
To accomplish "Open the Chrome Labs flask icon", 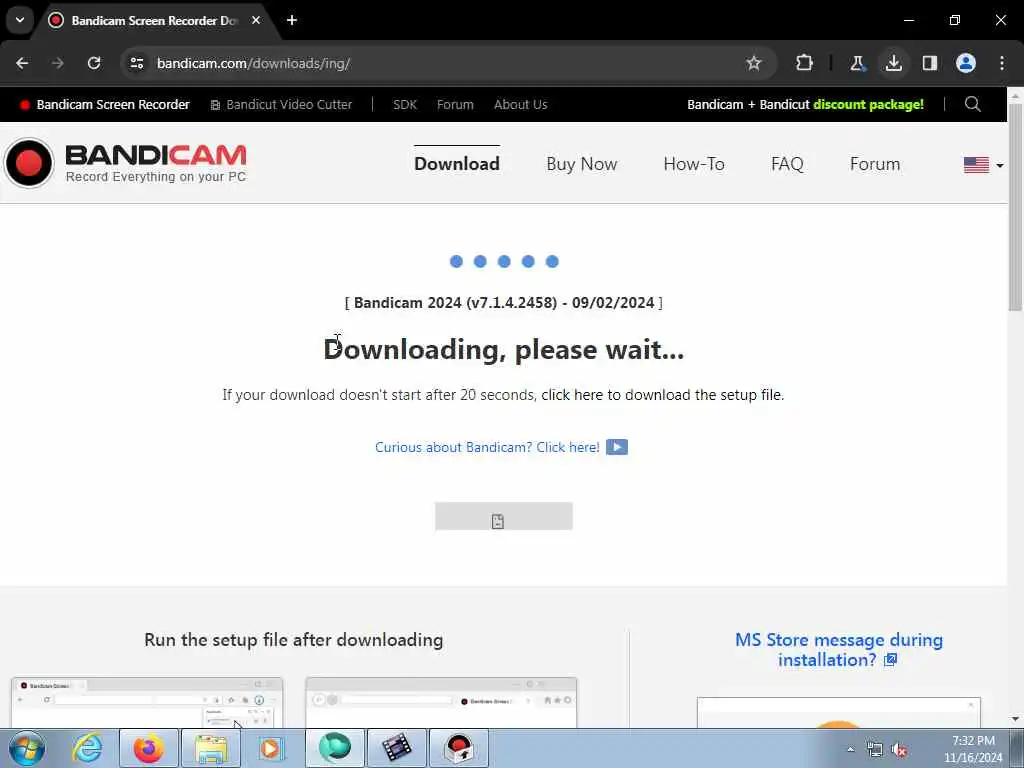I will (x=857, y=63).
